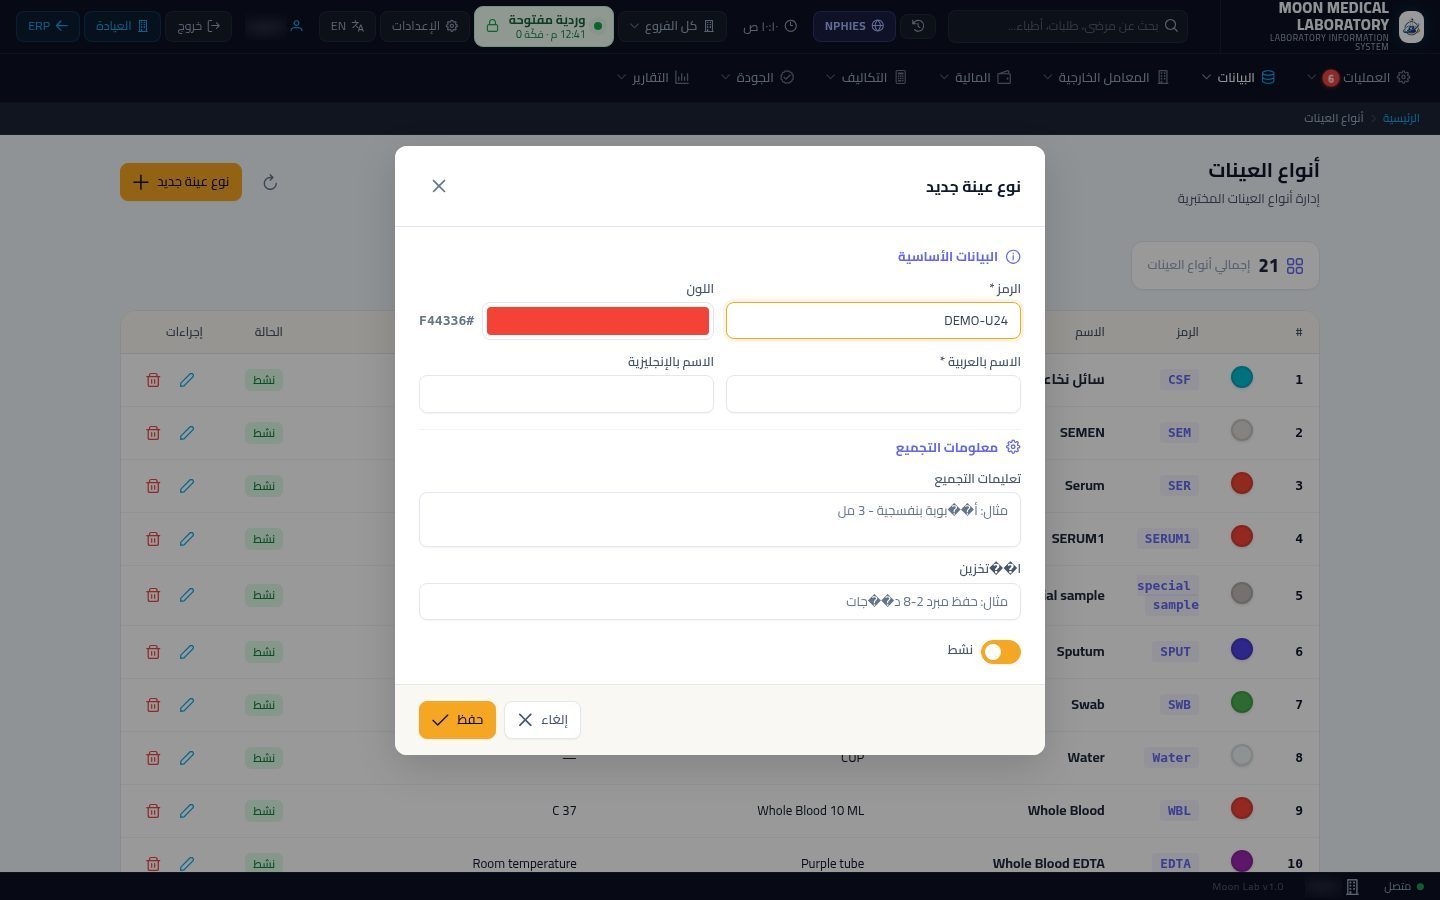Close the new sample type dialog

click(439, 186)
